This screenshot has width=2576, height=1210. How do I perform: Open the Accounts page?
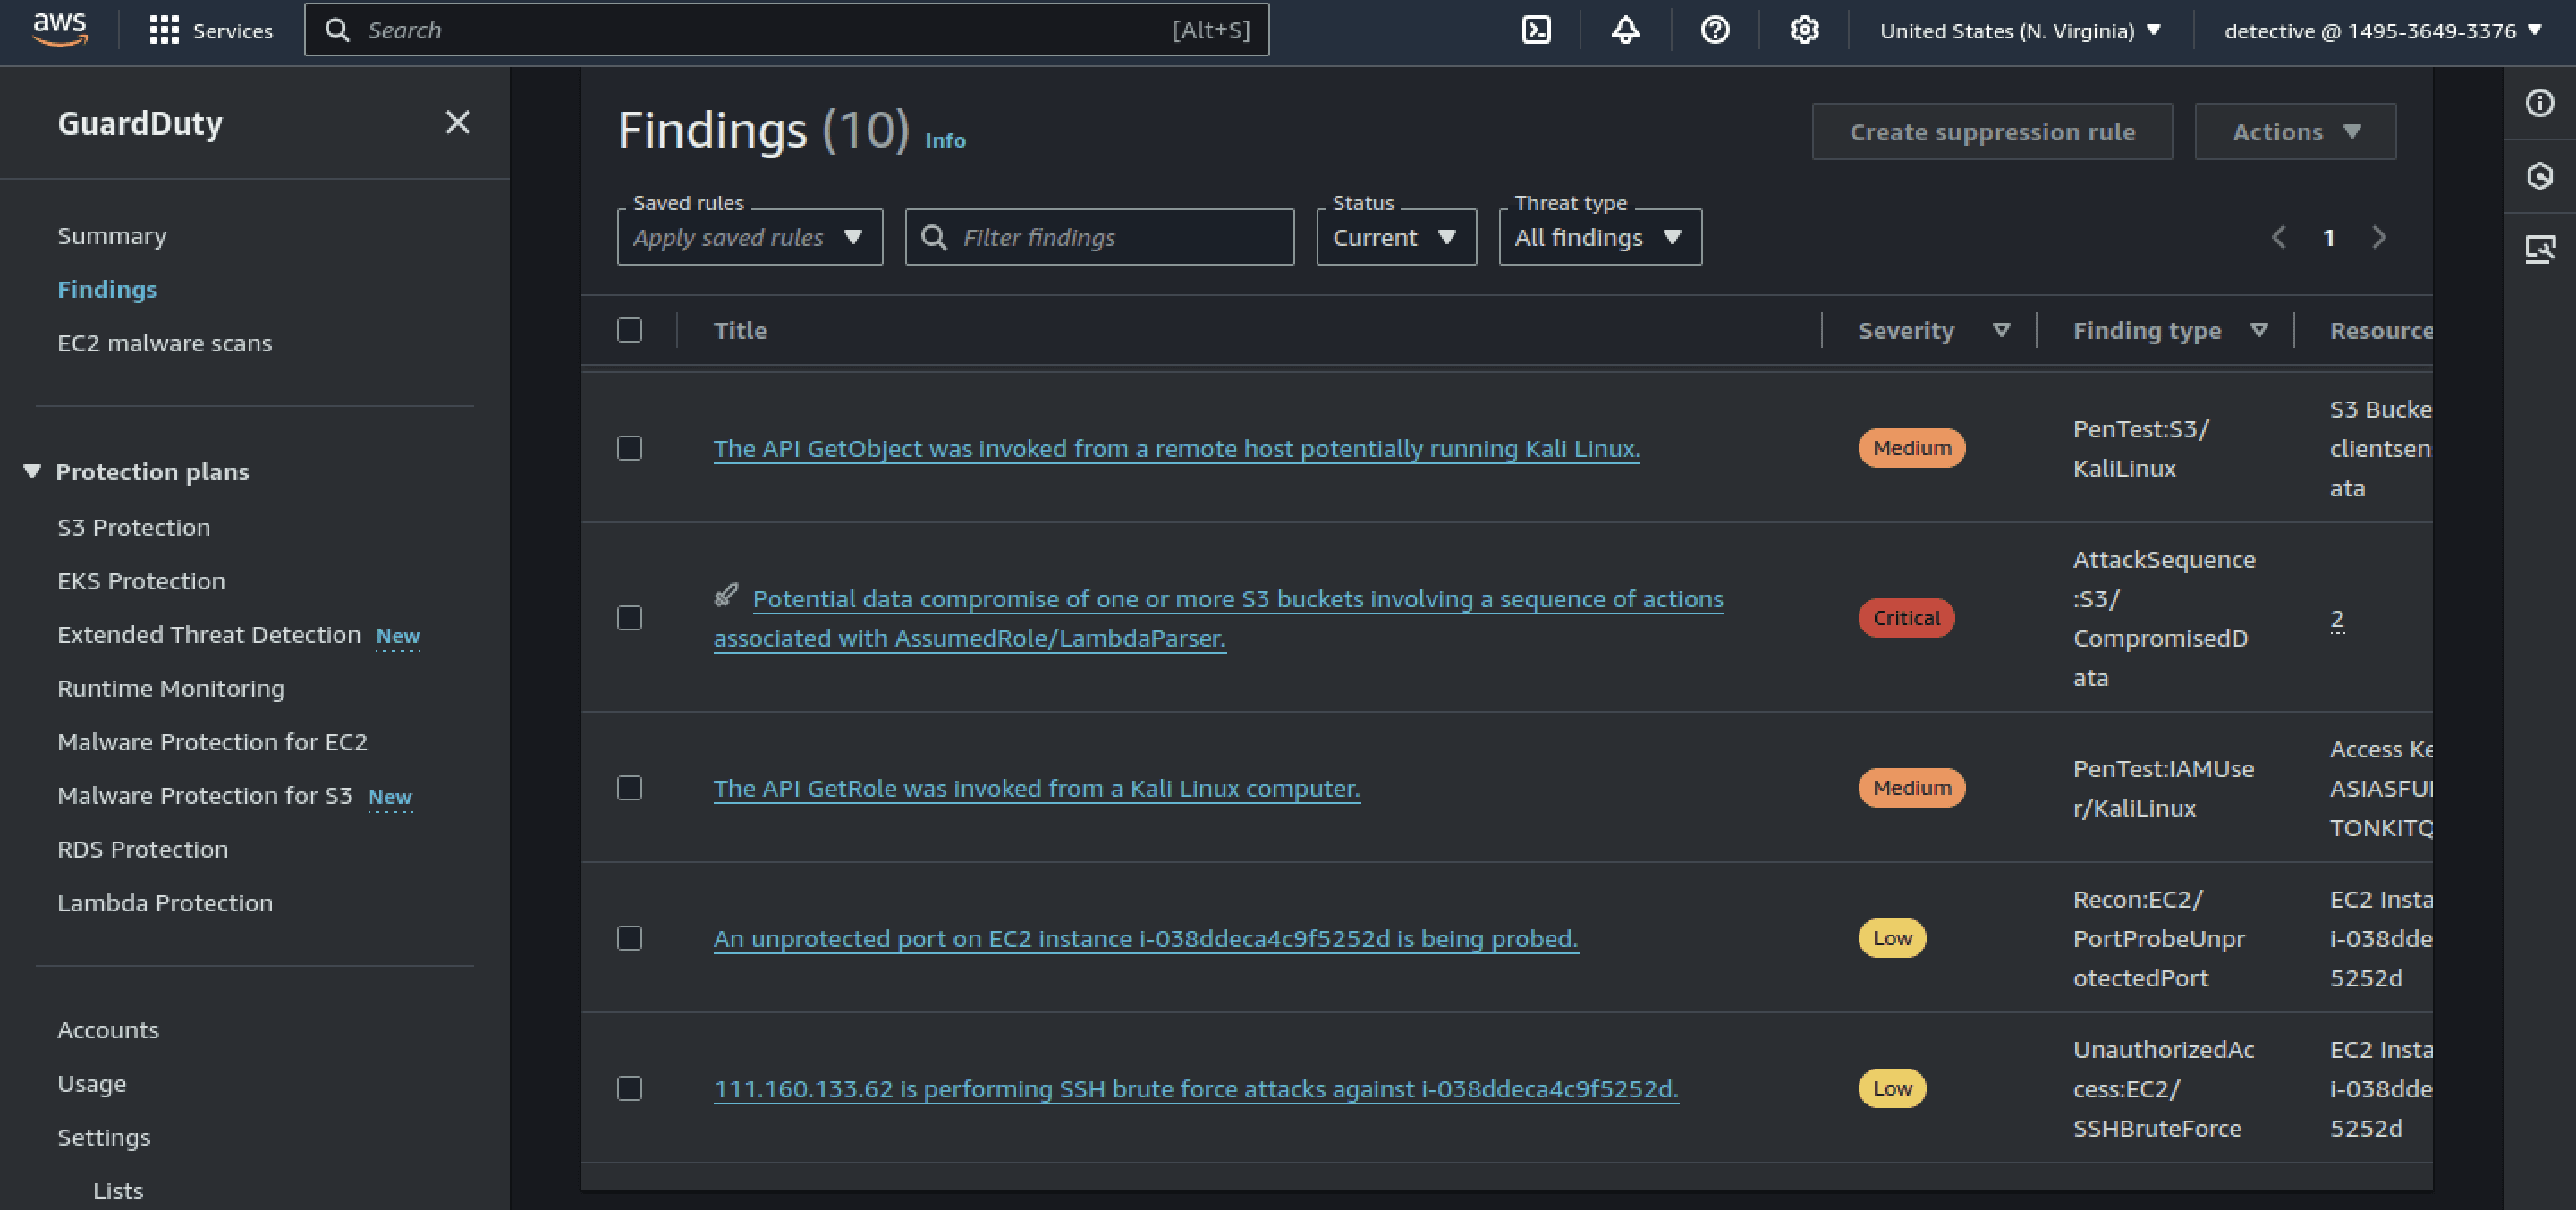(108, 1030)
